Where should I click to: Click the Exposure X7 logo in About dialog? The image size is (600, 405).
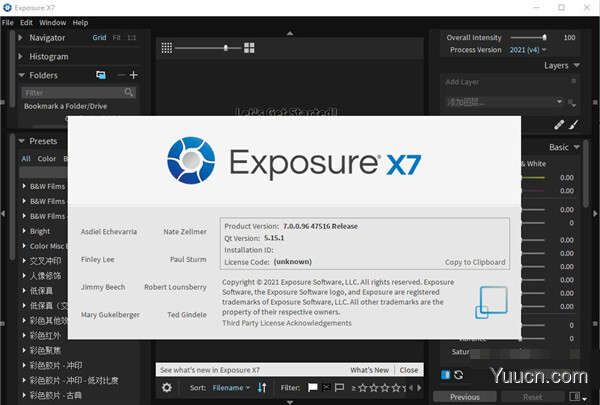pyautogui.click(x=191, y=160)
